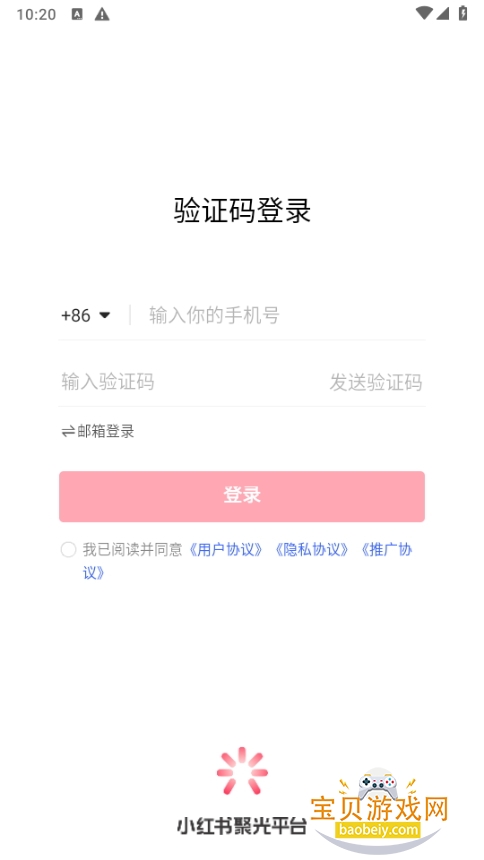Viewport: 484px width, 860px height.
Task: Tap the warning triangle notification icon
Action: pyautogui.click(x=102, y=14)
